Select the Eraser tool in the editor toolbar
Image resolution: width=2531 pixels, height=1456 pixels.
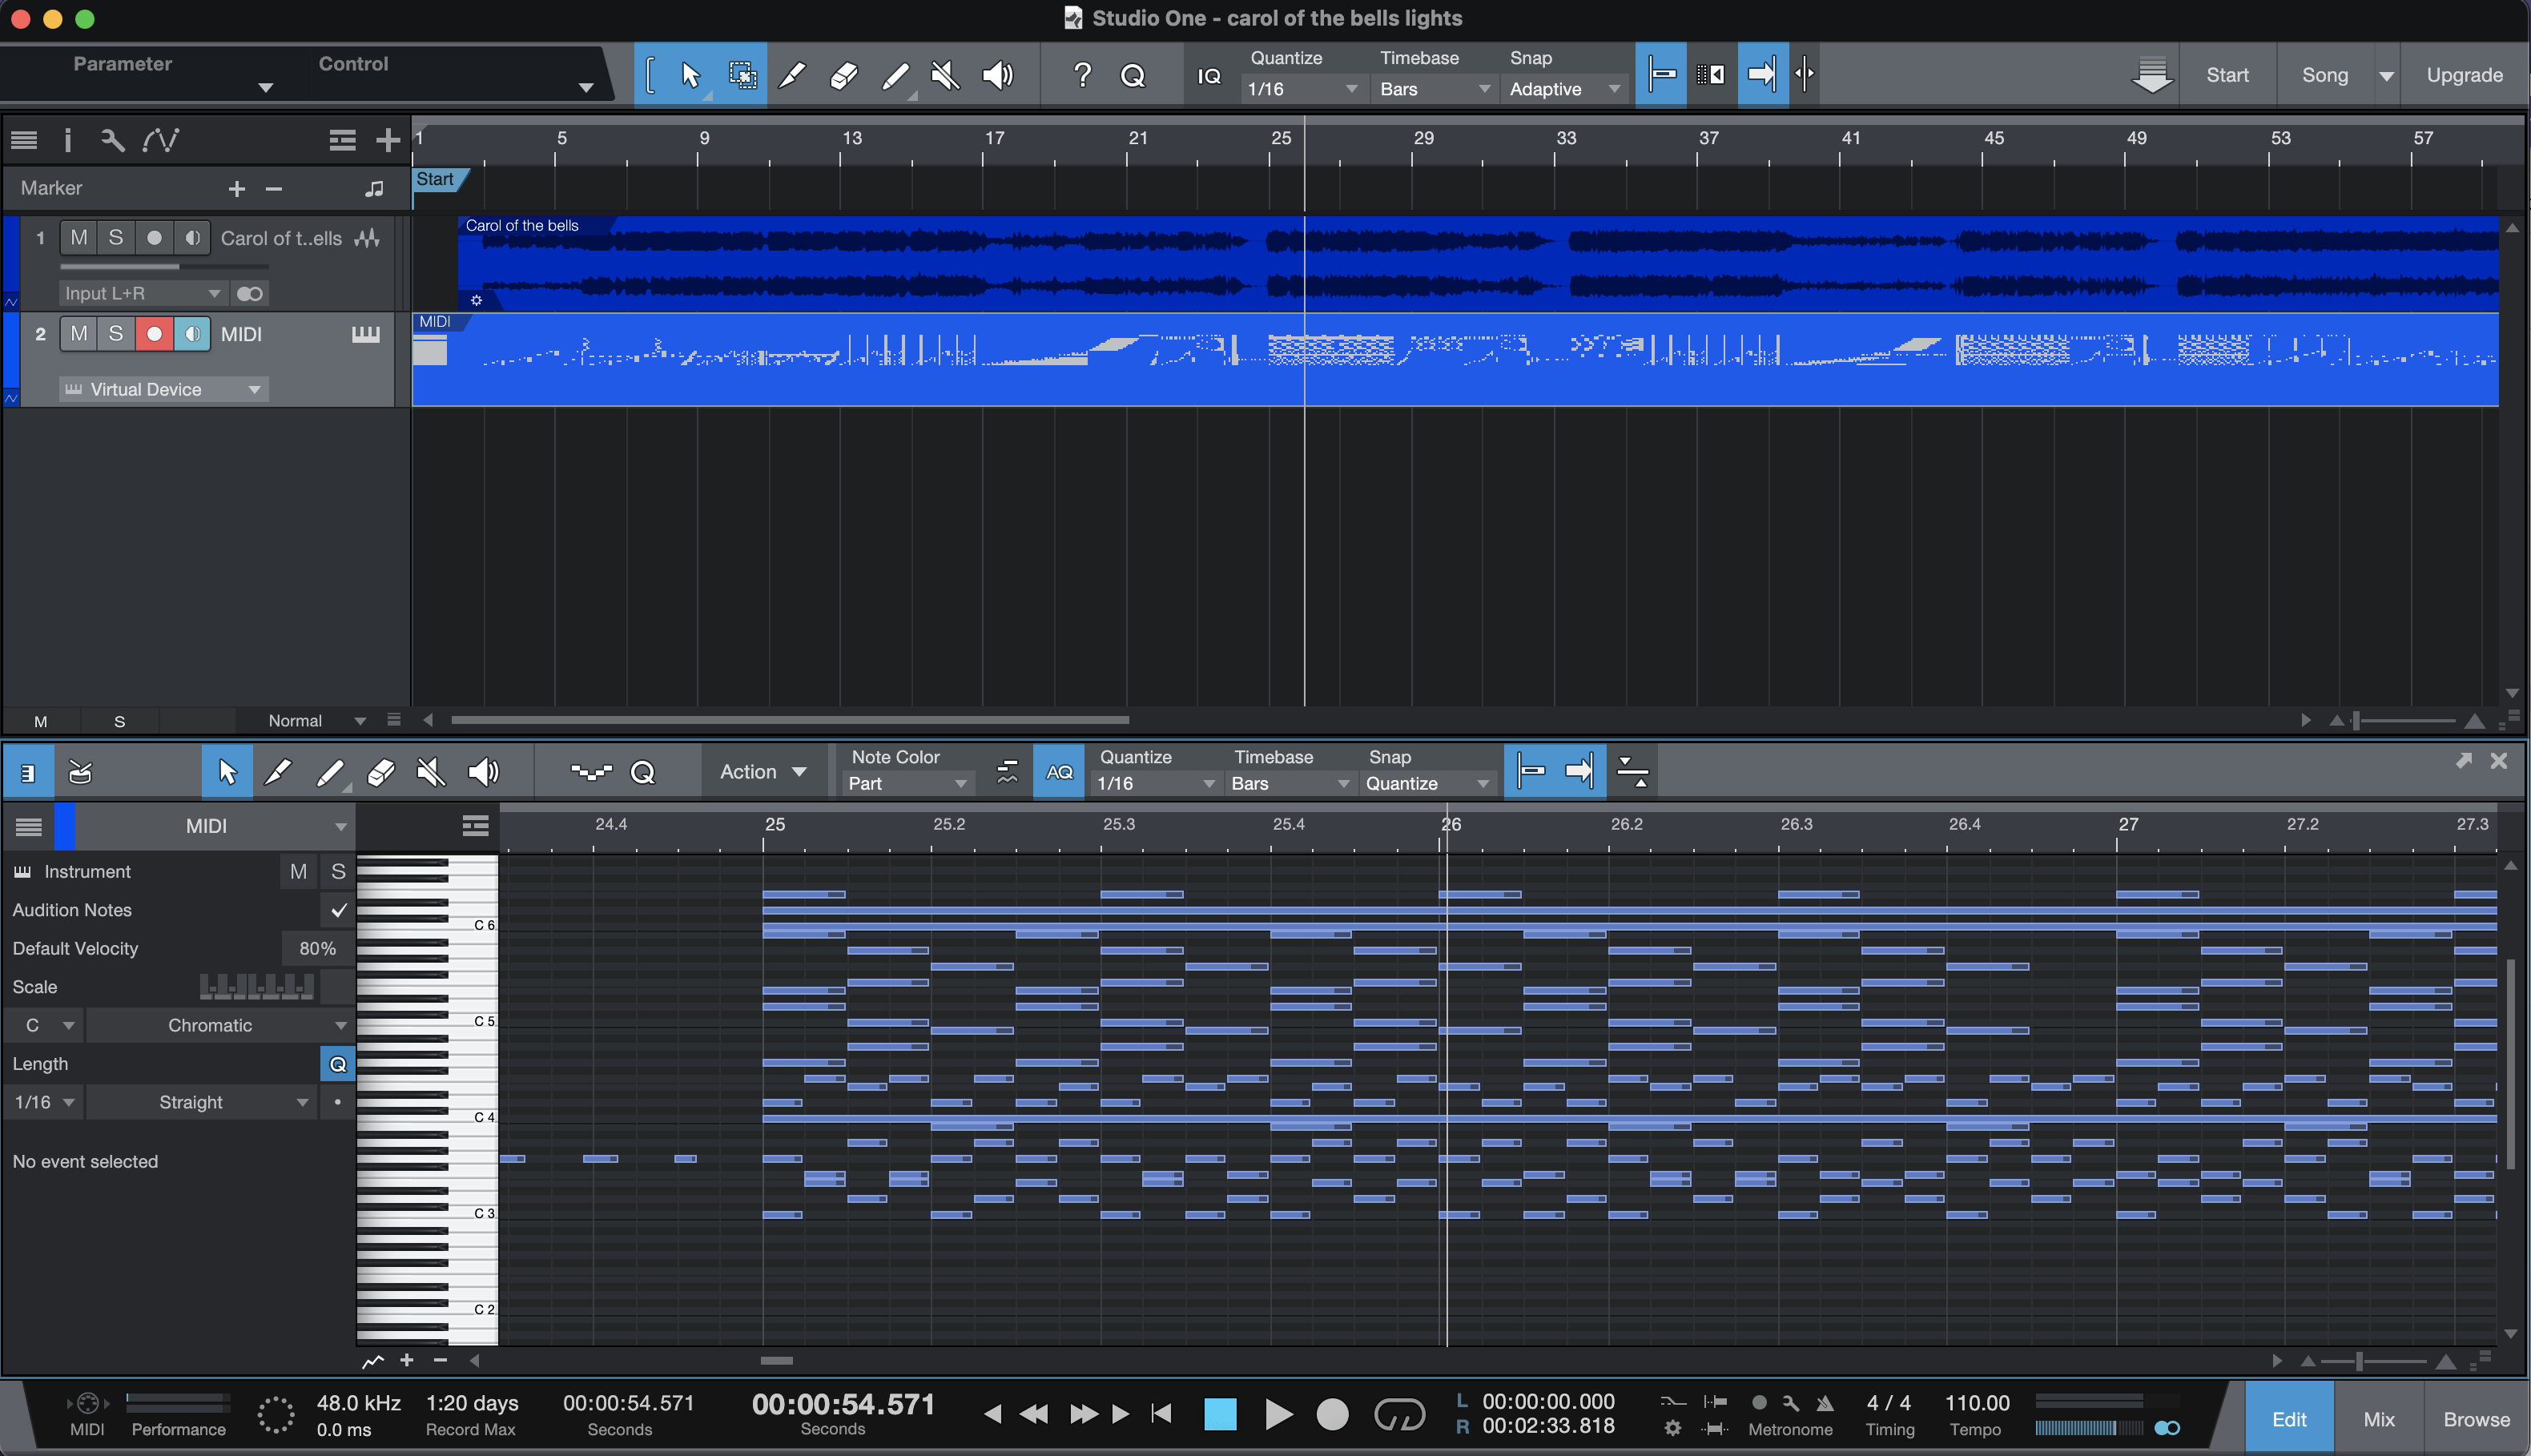click(380, 772)
